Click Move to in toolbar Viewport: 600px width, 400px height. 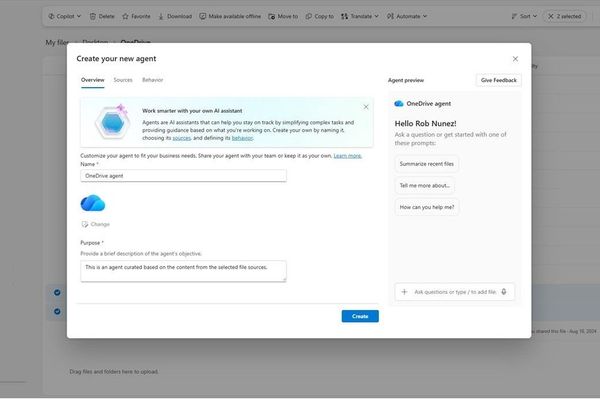coord(283,16)
